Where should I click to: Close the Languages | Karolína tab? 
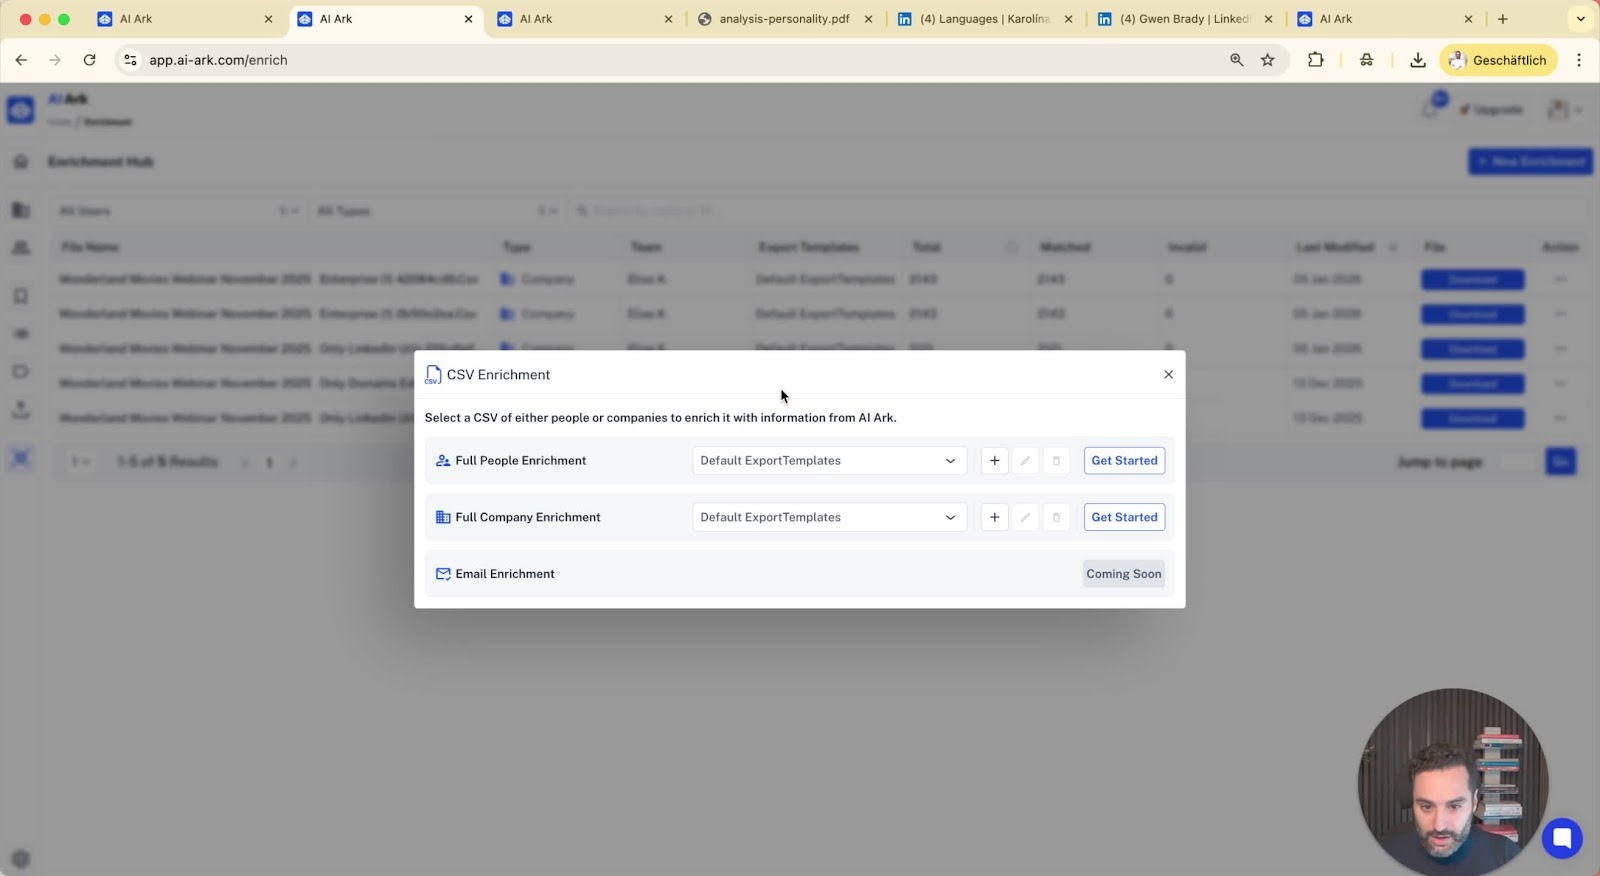(1068, 19)
